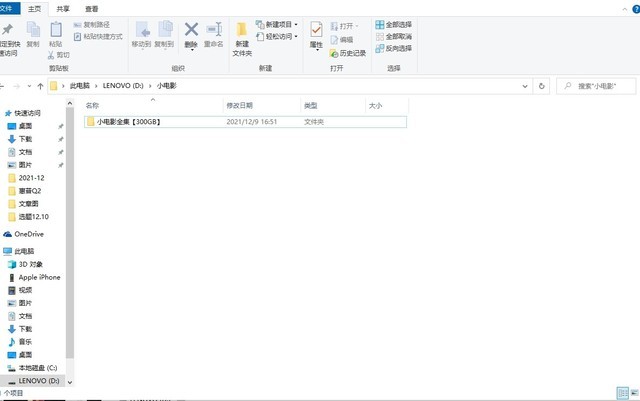This screenshot has height=401, width=640.
Task: Open the Easy Access (轻松访问) dropdown
Action: [279, 36]
